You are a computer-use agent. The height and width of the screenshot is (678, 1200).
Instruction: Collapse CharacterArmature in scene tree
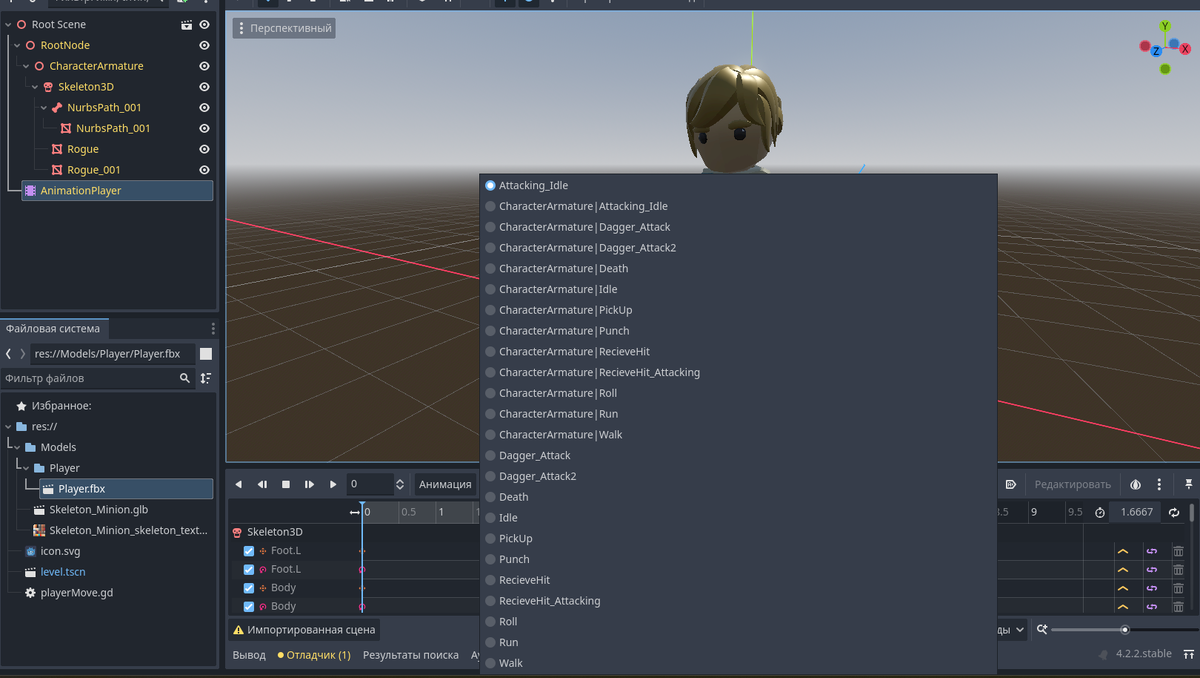point(26,66)
